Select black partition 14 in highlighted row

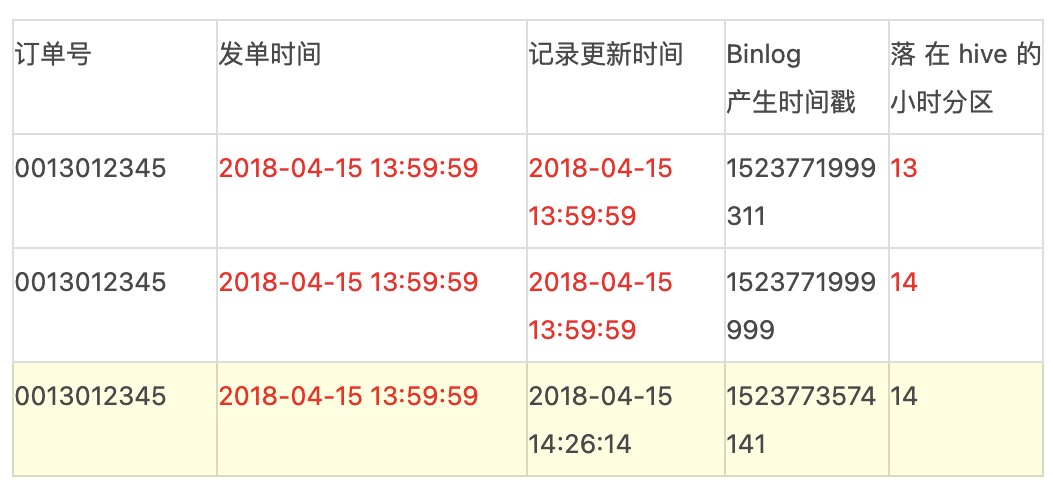tap(904, 397)
